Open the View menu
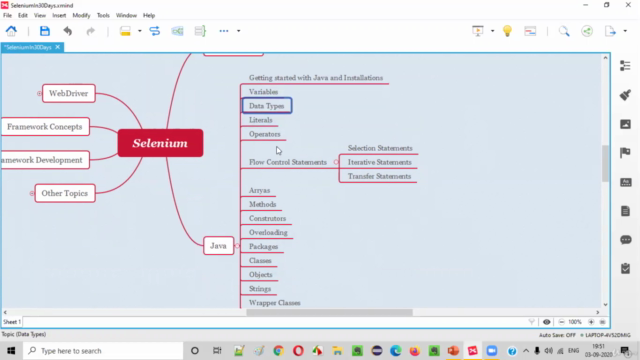This screenshot has width=640, height=360. [40, 16]
